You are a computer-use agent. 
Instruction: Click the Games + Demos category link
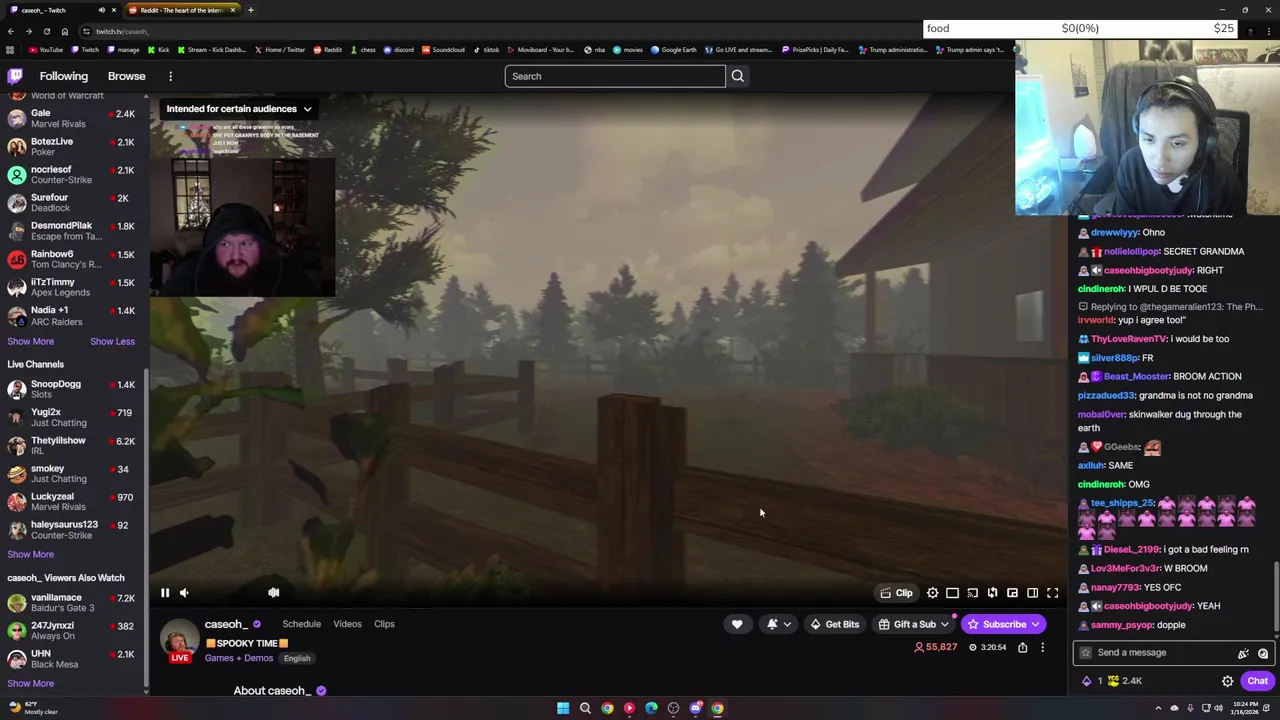pos(239,658)
